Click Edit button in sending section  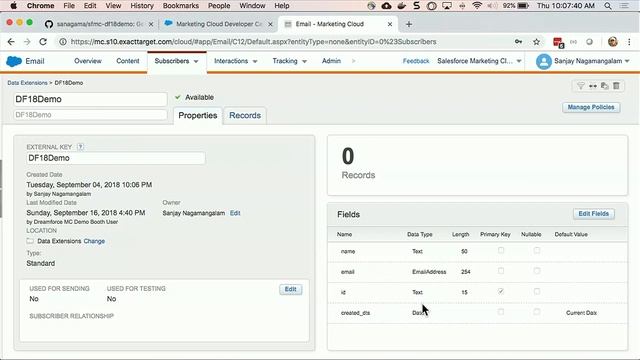click(x=291, y=289)
